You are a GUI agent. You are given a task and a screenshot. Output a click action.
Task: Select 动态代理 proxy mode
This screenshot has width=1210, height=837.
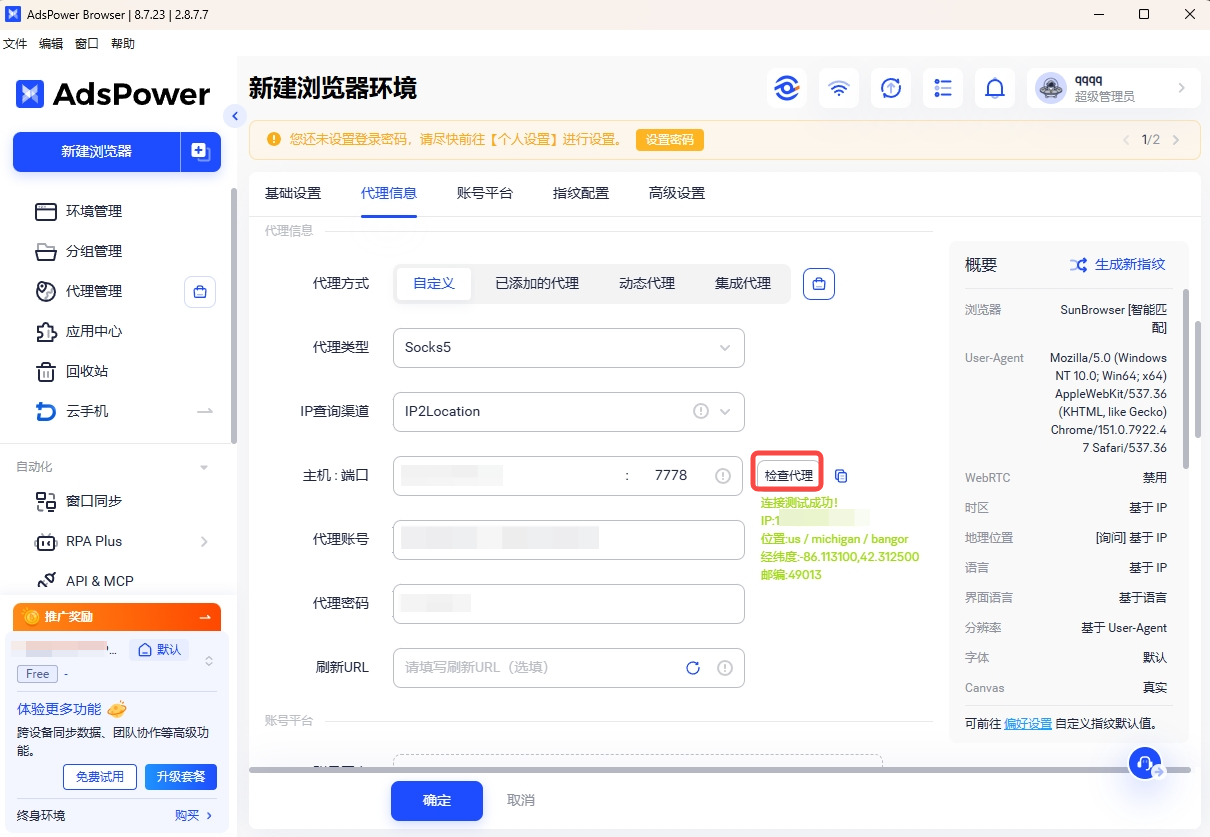(x=647, y=284)
